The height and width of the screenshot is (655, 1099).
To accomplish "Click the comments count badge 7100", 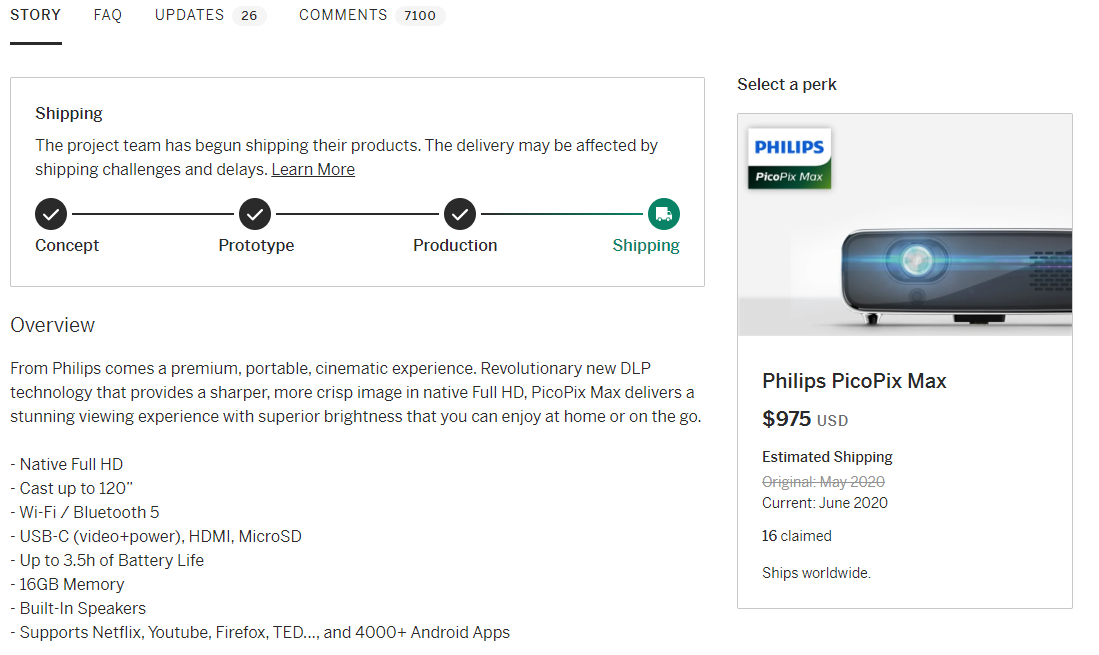I will (x=420, y=15).
